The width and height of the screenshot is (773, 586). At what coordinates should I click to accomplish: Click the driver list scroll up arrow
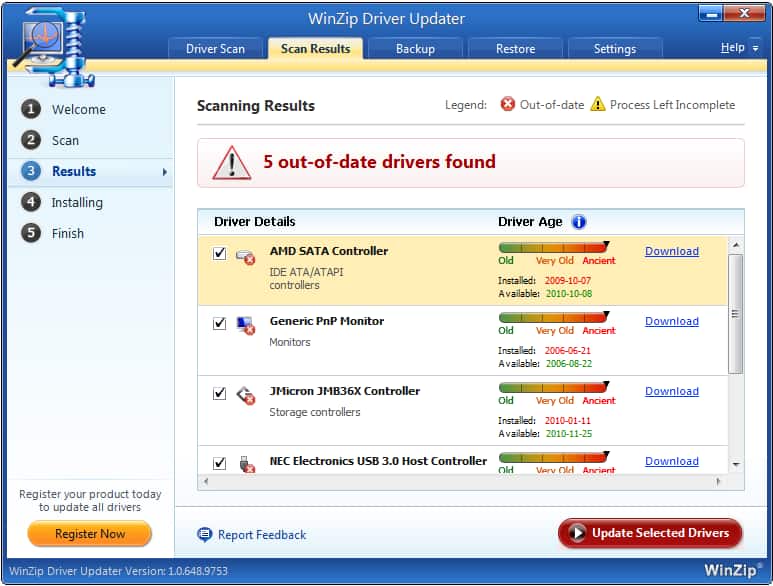736,245
